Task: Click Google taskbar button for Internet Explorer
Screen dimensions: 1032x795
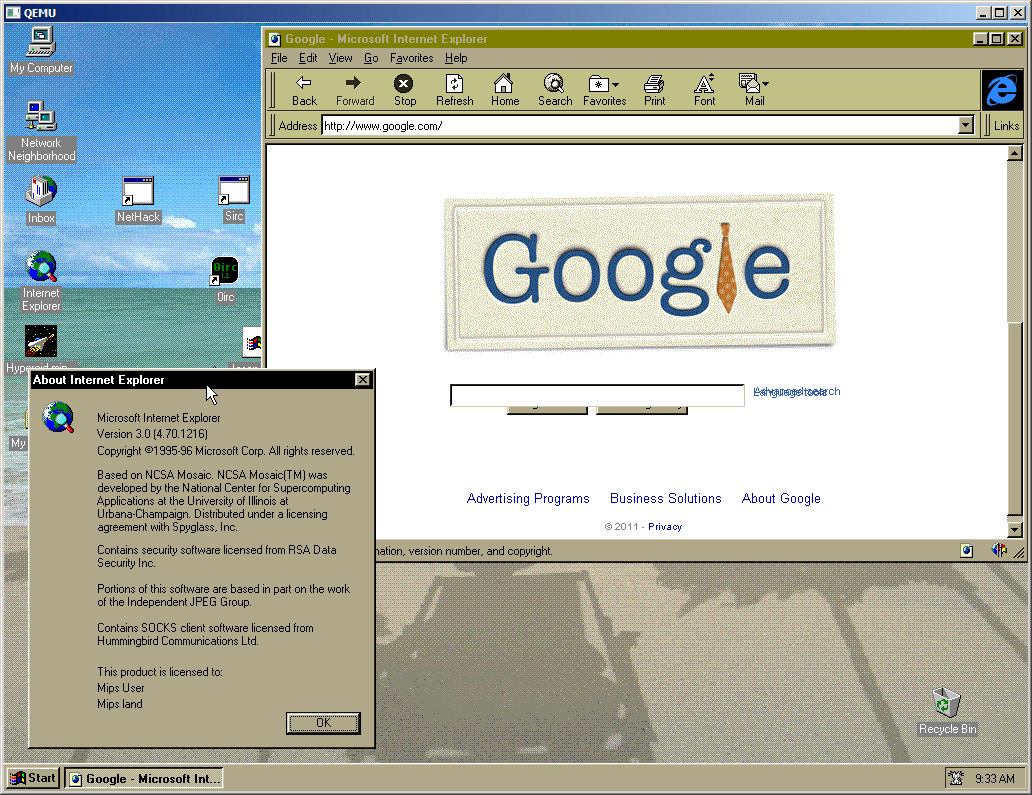Action: (x=144, y=779)
